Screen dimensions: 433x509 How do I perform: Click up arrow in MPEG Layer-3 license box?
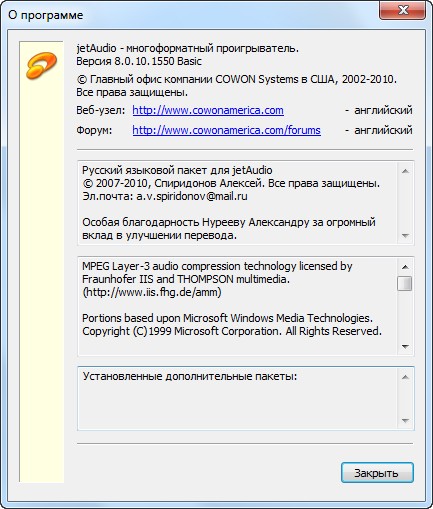[x=405, y=267]
